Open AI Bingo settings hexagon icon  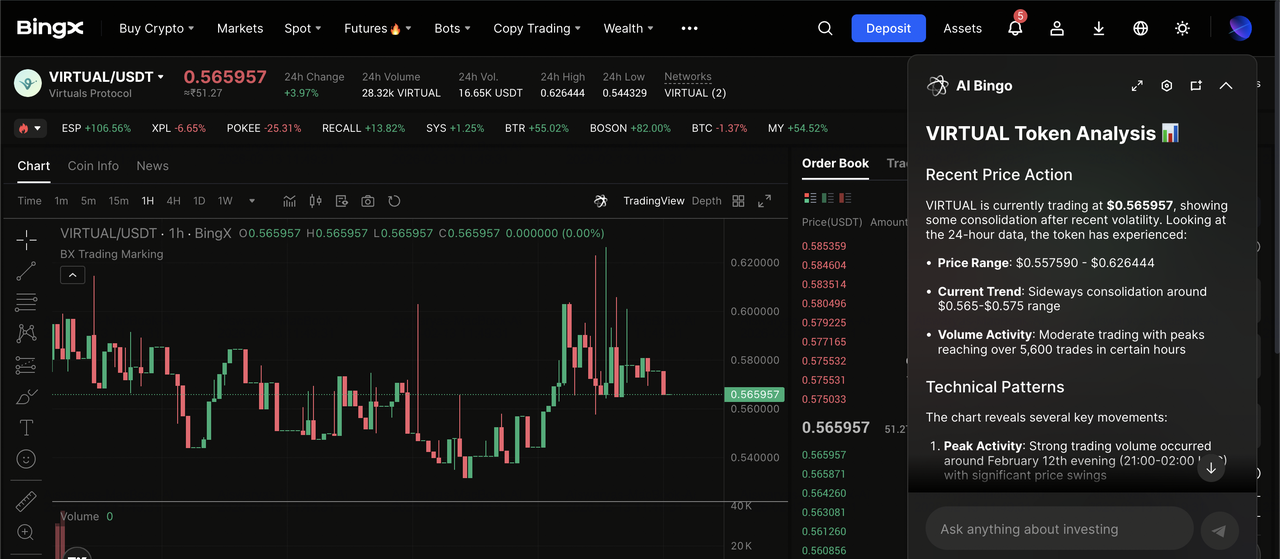click(x=1166, y=86)
